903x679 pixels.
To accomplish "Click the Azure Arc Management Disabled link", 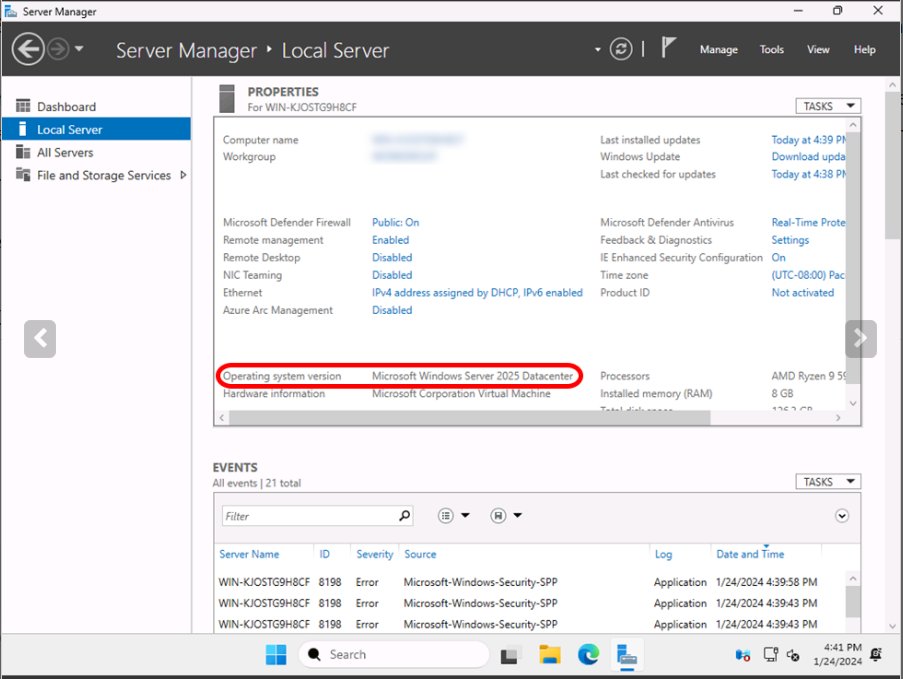I will coord(392,310).
